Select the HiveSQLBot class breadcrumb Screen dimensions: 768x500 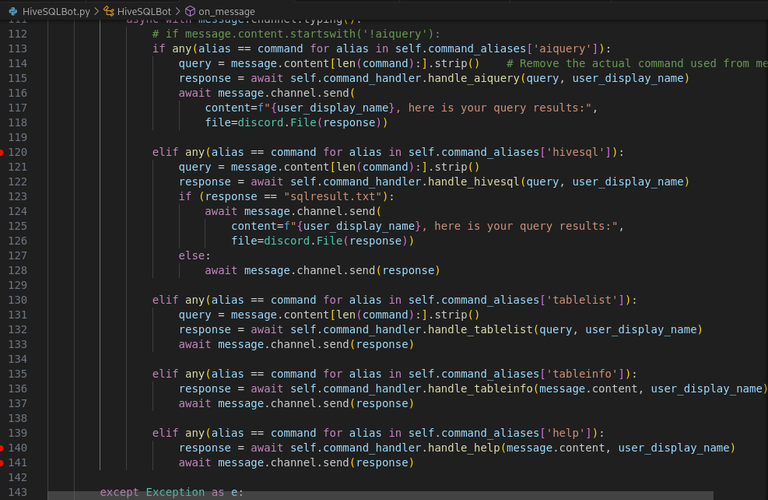(144, 11)
